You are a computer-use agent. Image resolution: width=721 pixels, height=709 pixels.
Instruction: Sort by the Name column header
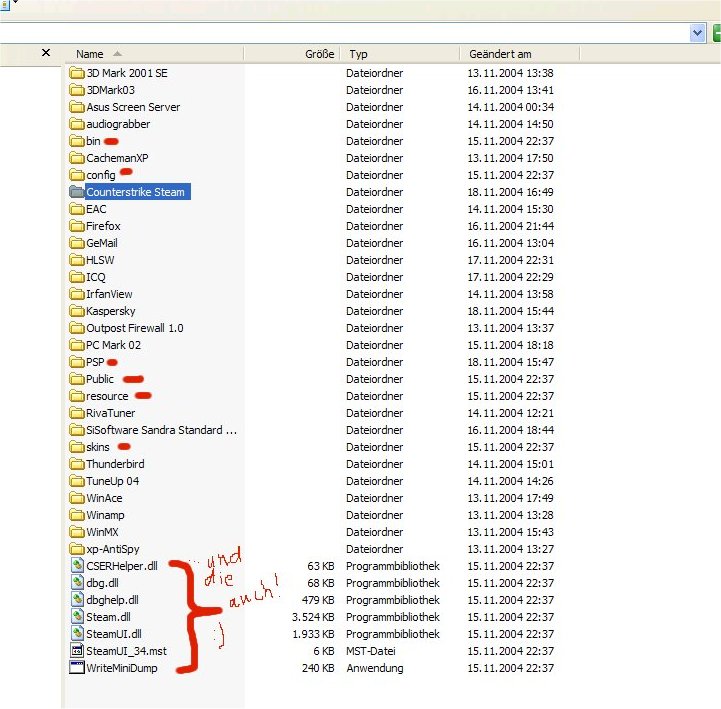click(x=156, y=54)
